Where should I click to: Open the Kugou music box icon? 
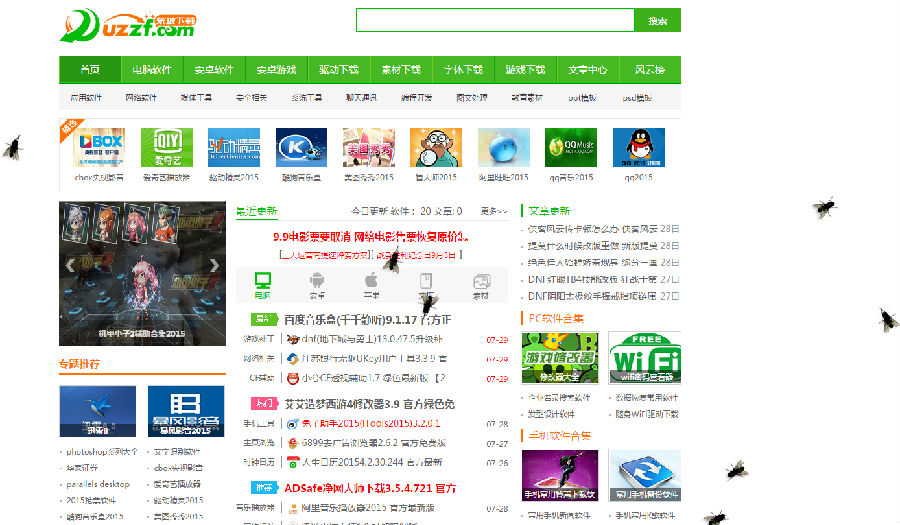point(301,147)
